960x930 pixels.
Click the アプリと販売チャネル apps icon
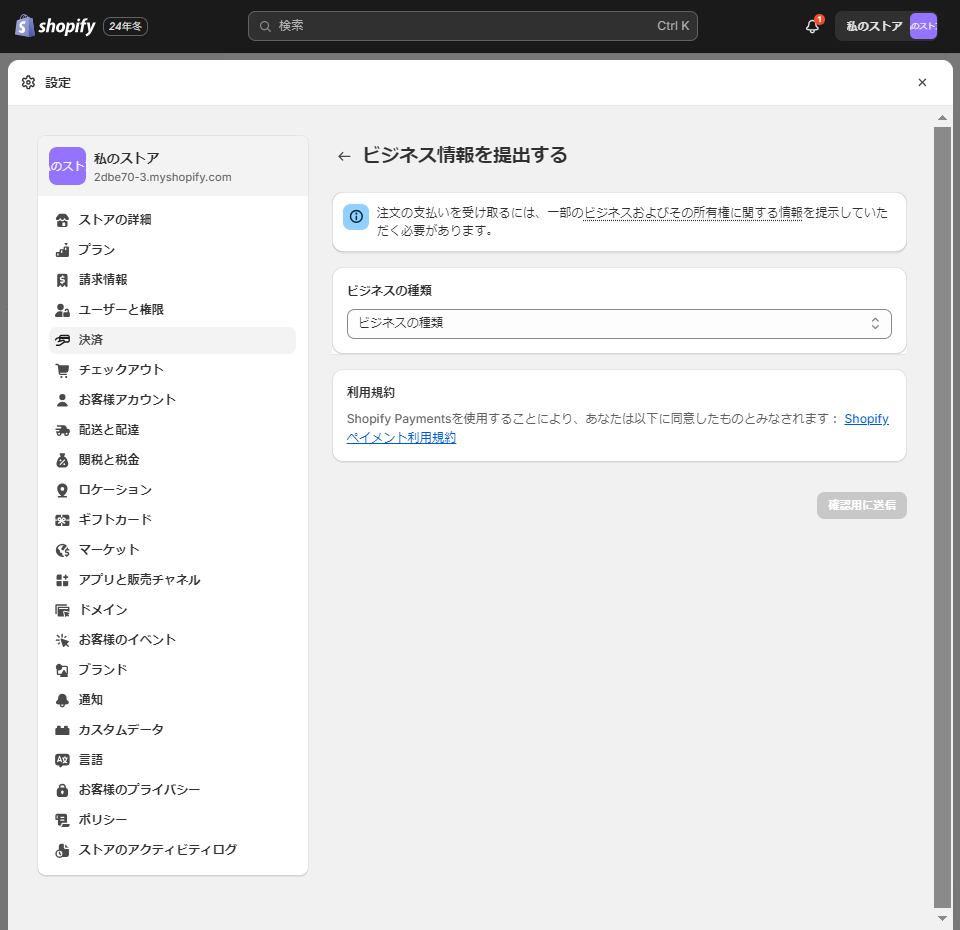click(62, 580)
